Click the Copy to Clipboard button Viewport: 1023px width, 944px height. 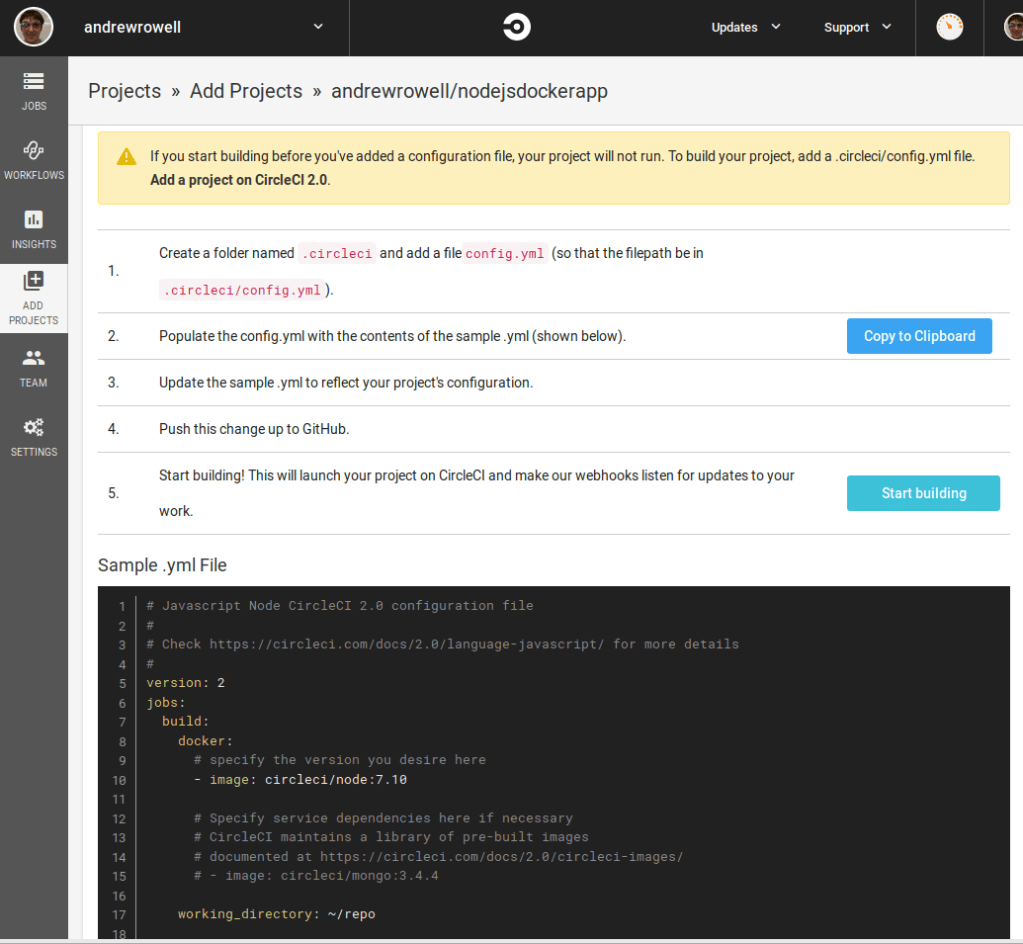click(919, 336)
